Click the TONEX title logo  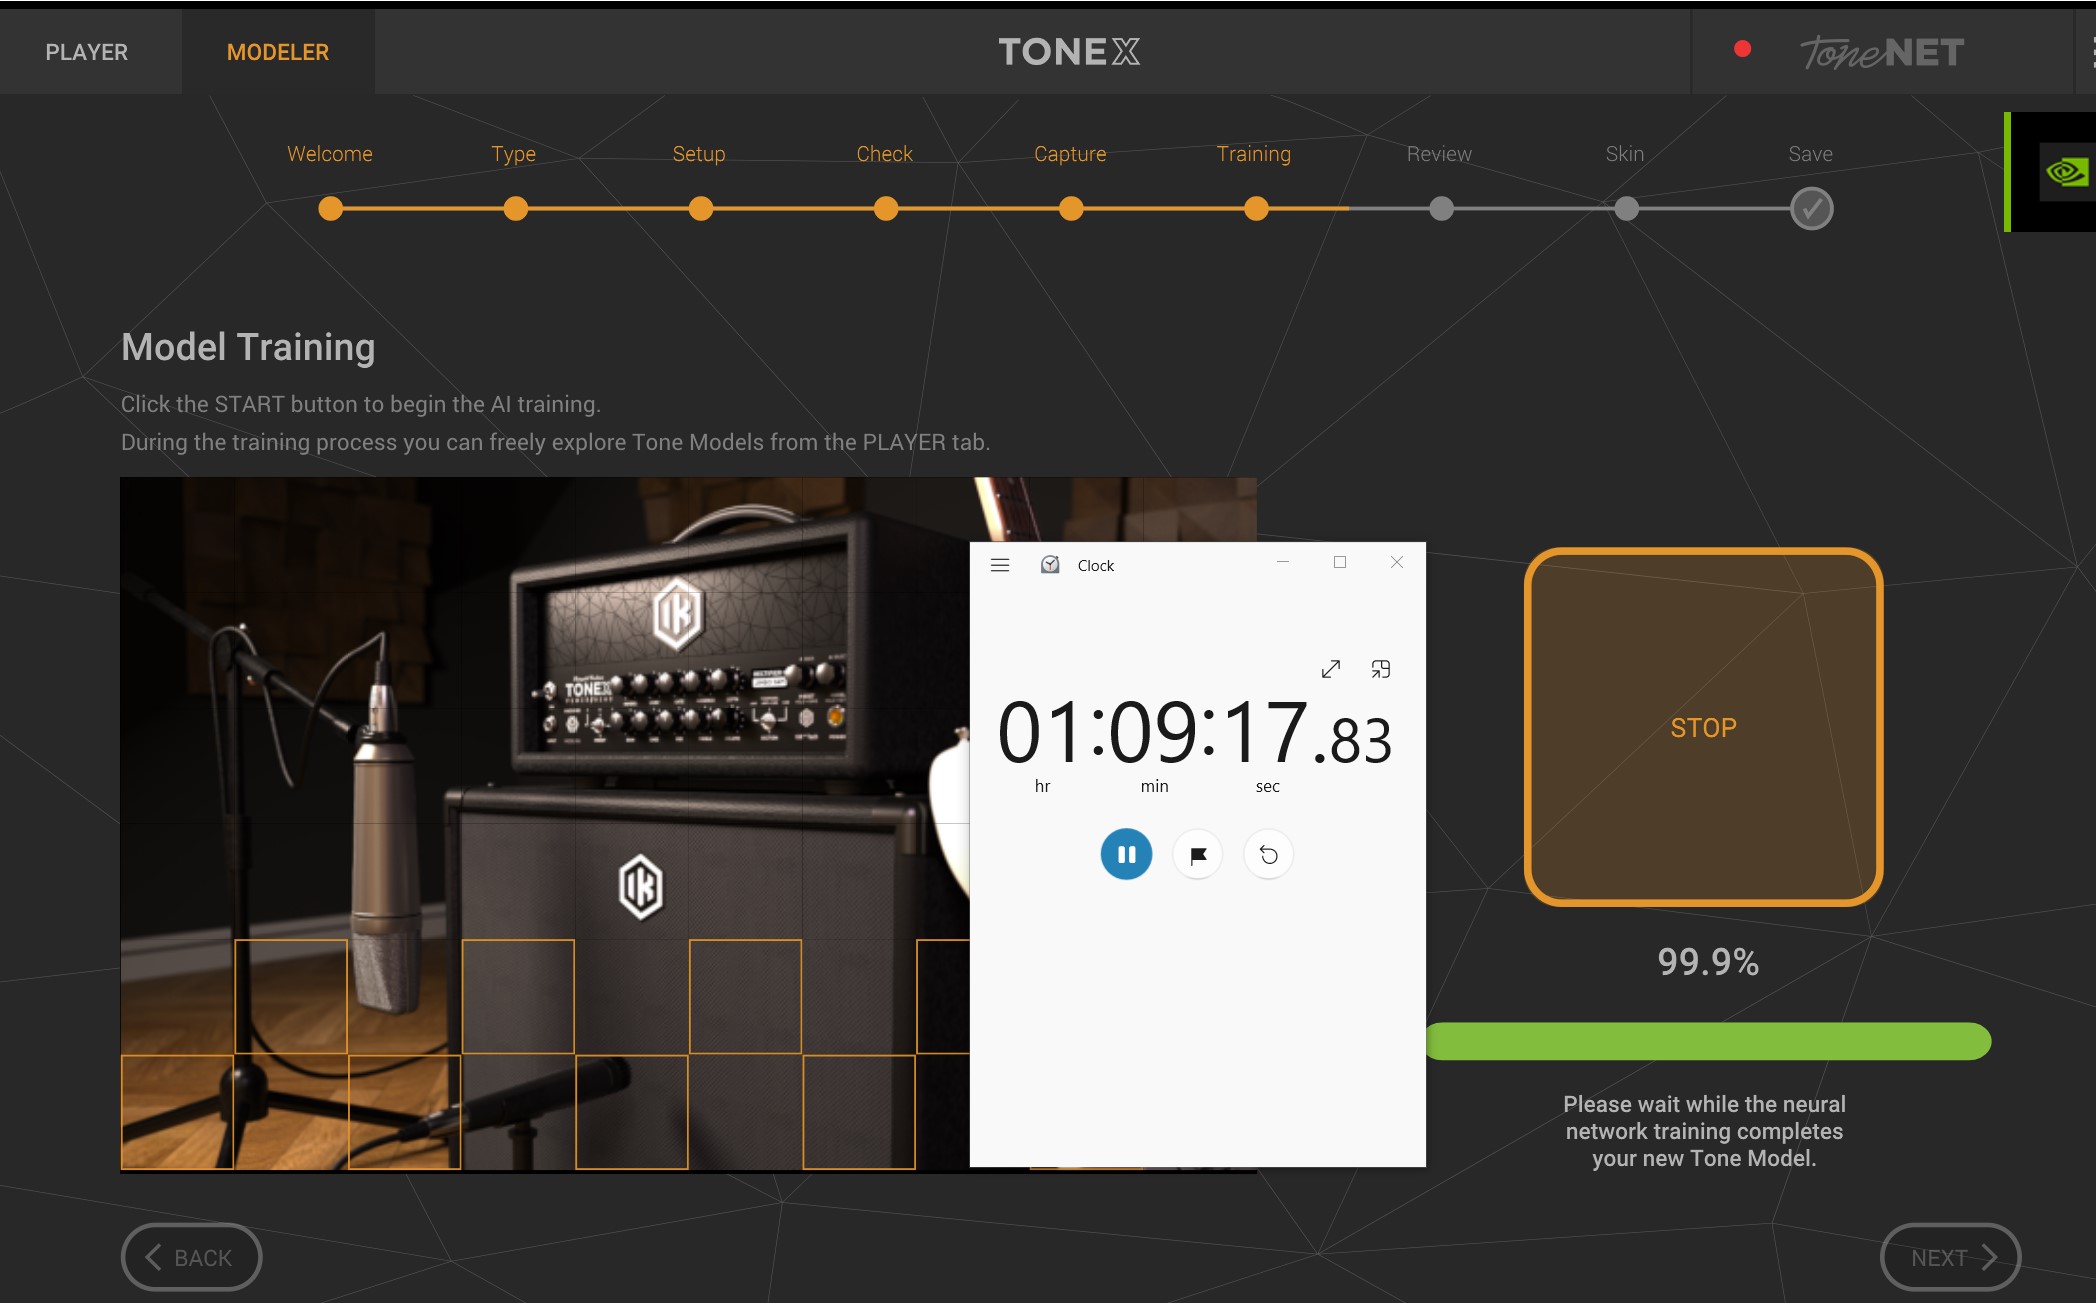(x=1069, y=52)
